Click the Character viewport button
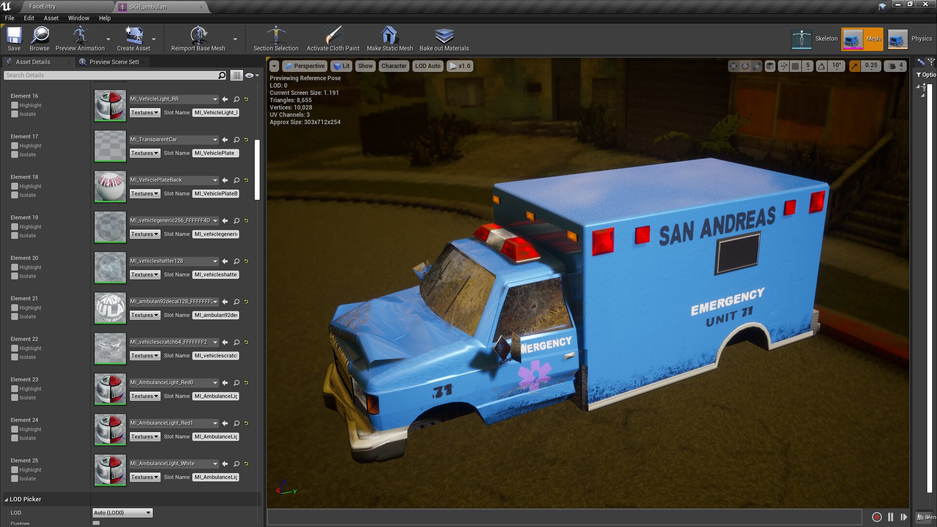The width and height of the screenshot is (937, 527). (x=393, y=66)
